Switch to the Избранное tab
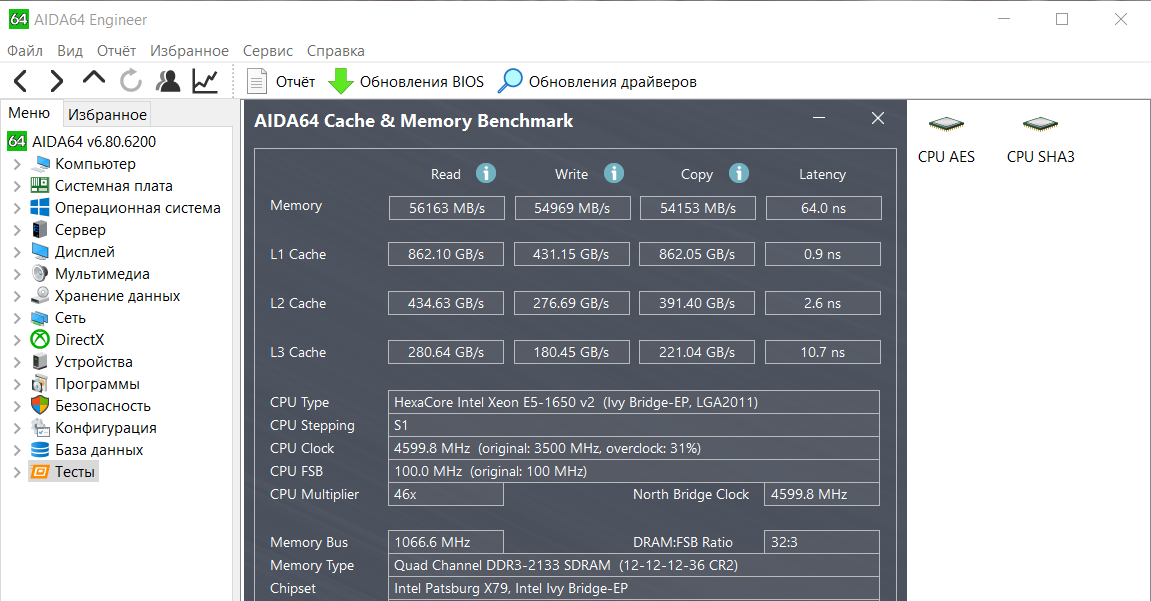1151x601 pixels. click(x=107, y=114)
